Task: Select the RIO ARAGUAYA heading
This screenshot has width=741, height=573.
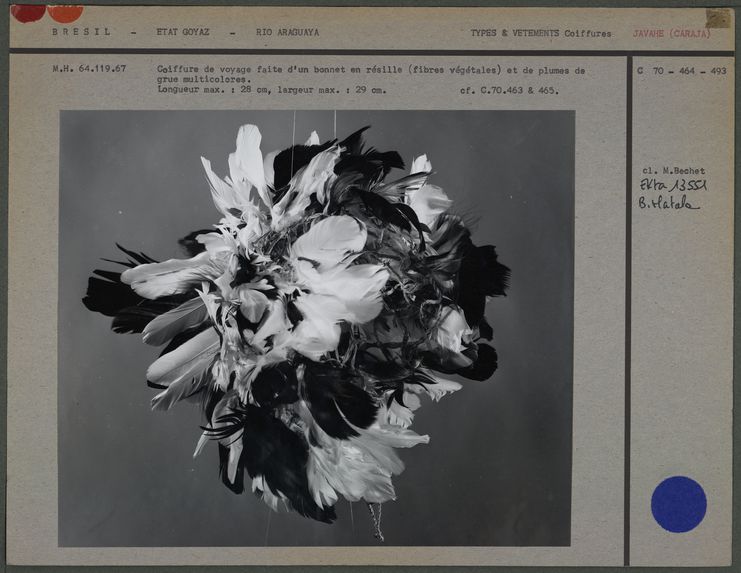Action: [x=287, y=32]
